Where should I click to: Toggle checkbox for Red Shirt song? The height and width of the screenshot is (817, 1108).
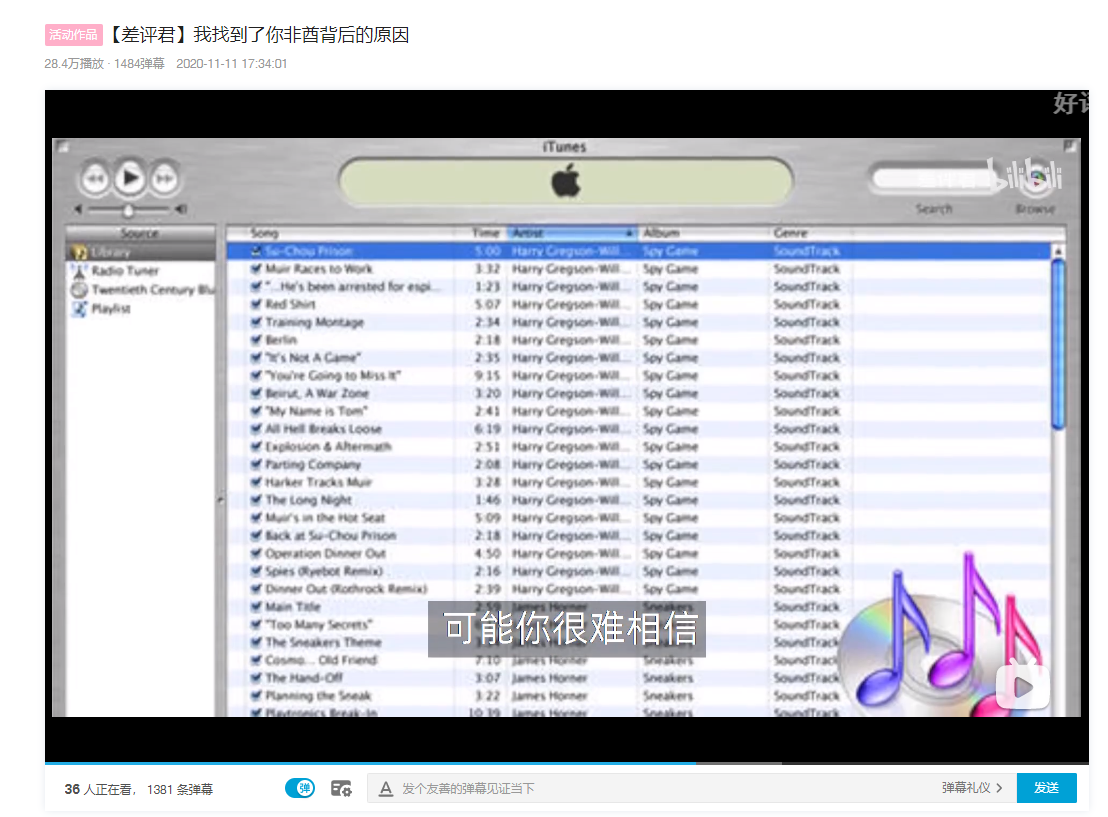(x=256, y=304)
